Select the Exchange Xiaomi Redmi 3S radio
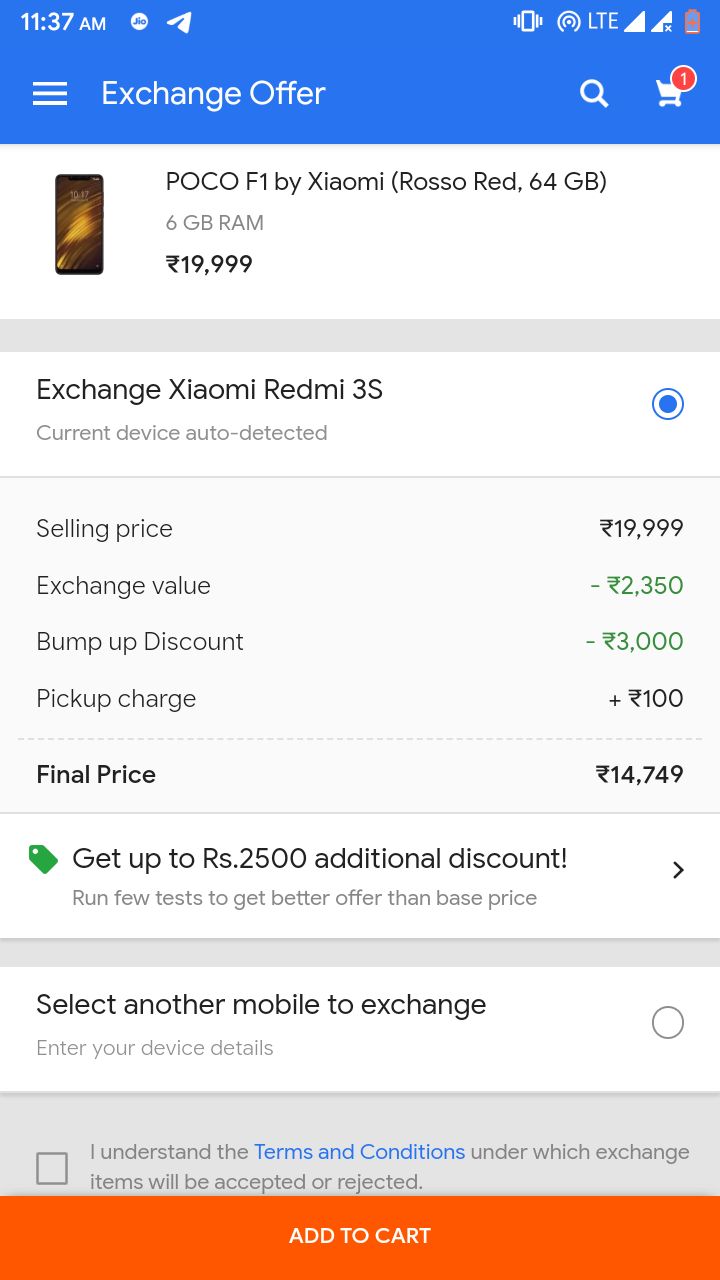Image resolution: width=720 pixels, height=1280 pixels. [667, 404]
